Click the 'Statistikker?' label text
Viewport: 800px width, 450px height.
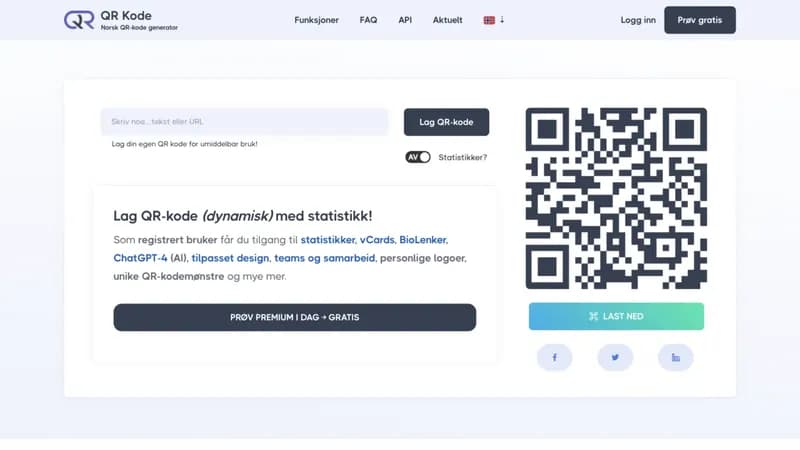click(x=463, y=157)
